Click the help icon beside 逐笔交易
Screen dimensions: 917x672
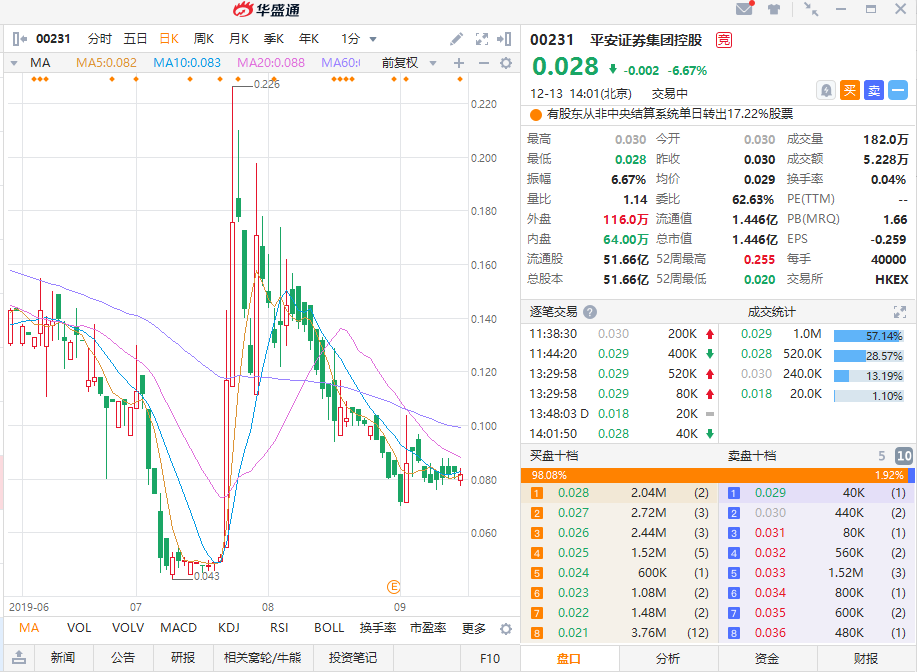(590, 312)
